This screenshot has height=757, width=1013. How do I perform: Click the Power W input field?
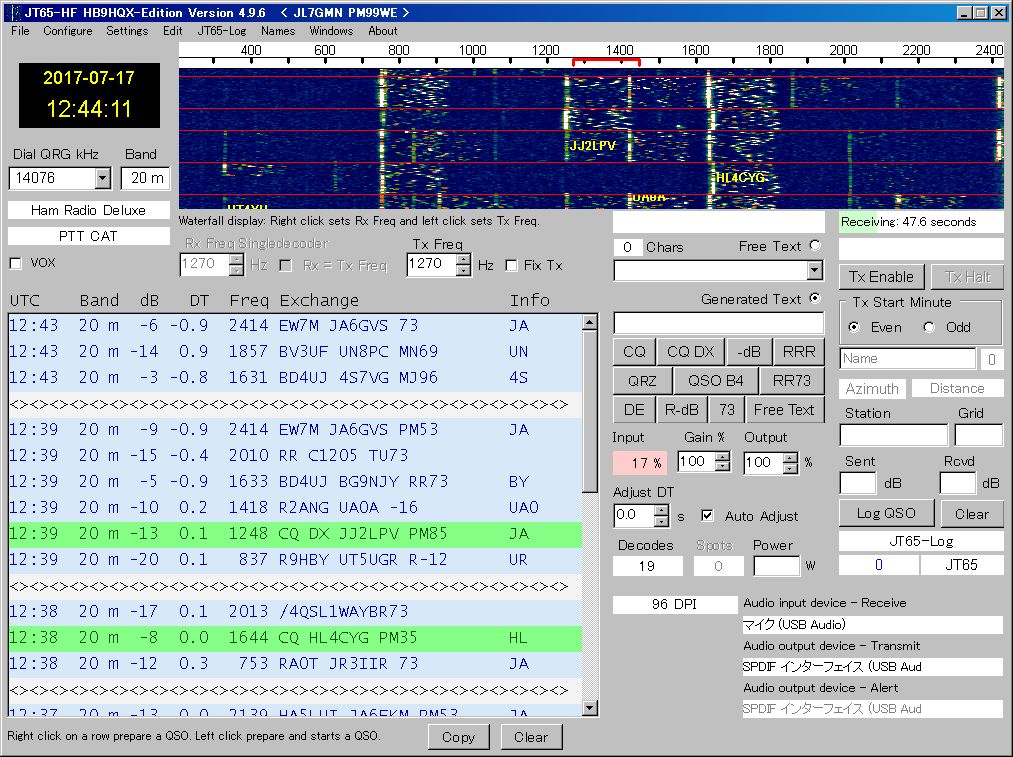coord(777,566)
